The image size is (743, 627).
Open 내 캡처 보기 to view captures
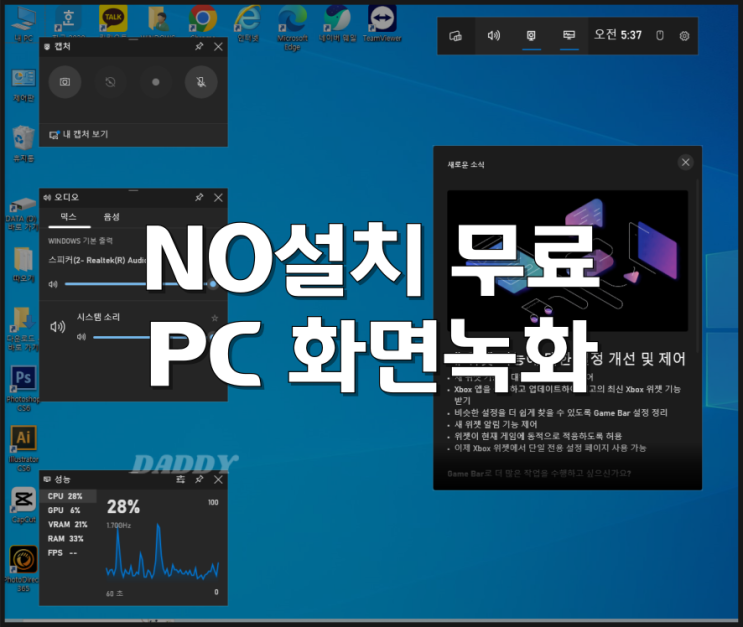tap(79, 135)
